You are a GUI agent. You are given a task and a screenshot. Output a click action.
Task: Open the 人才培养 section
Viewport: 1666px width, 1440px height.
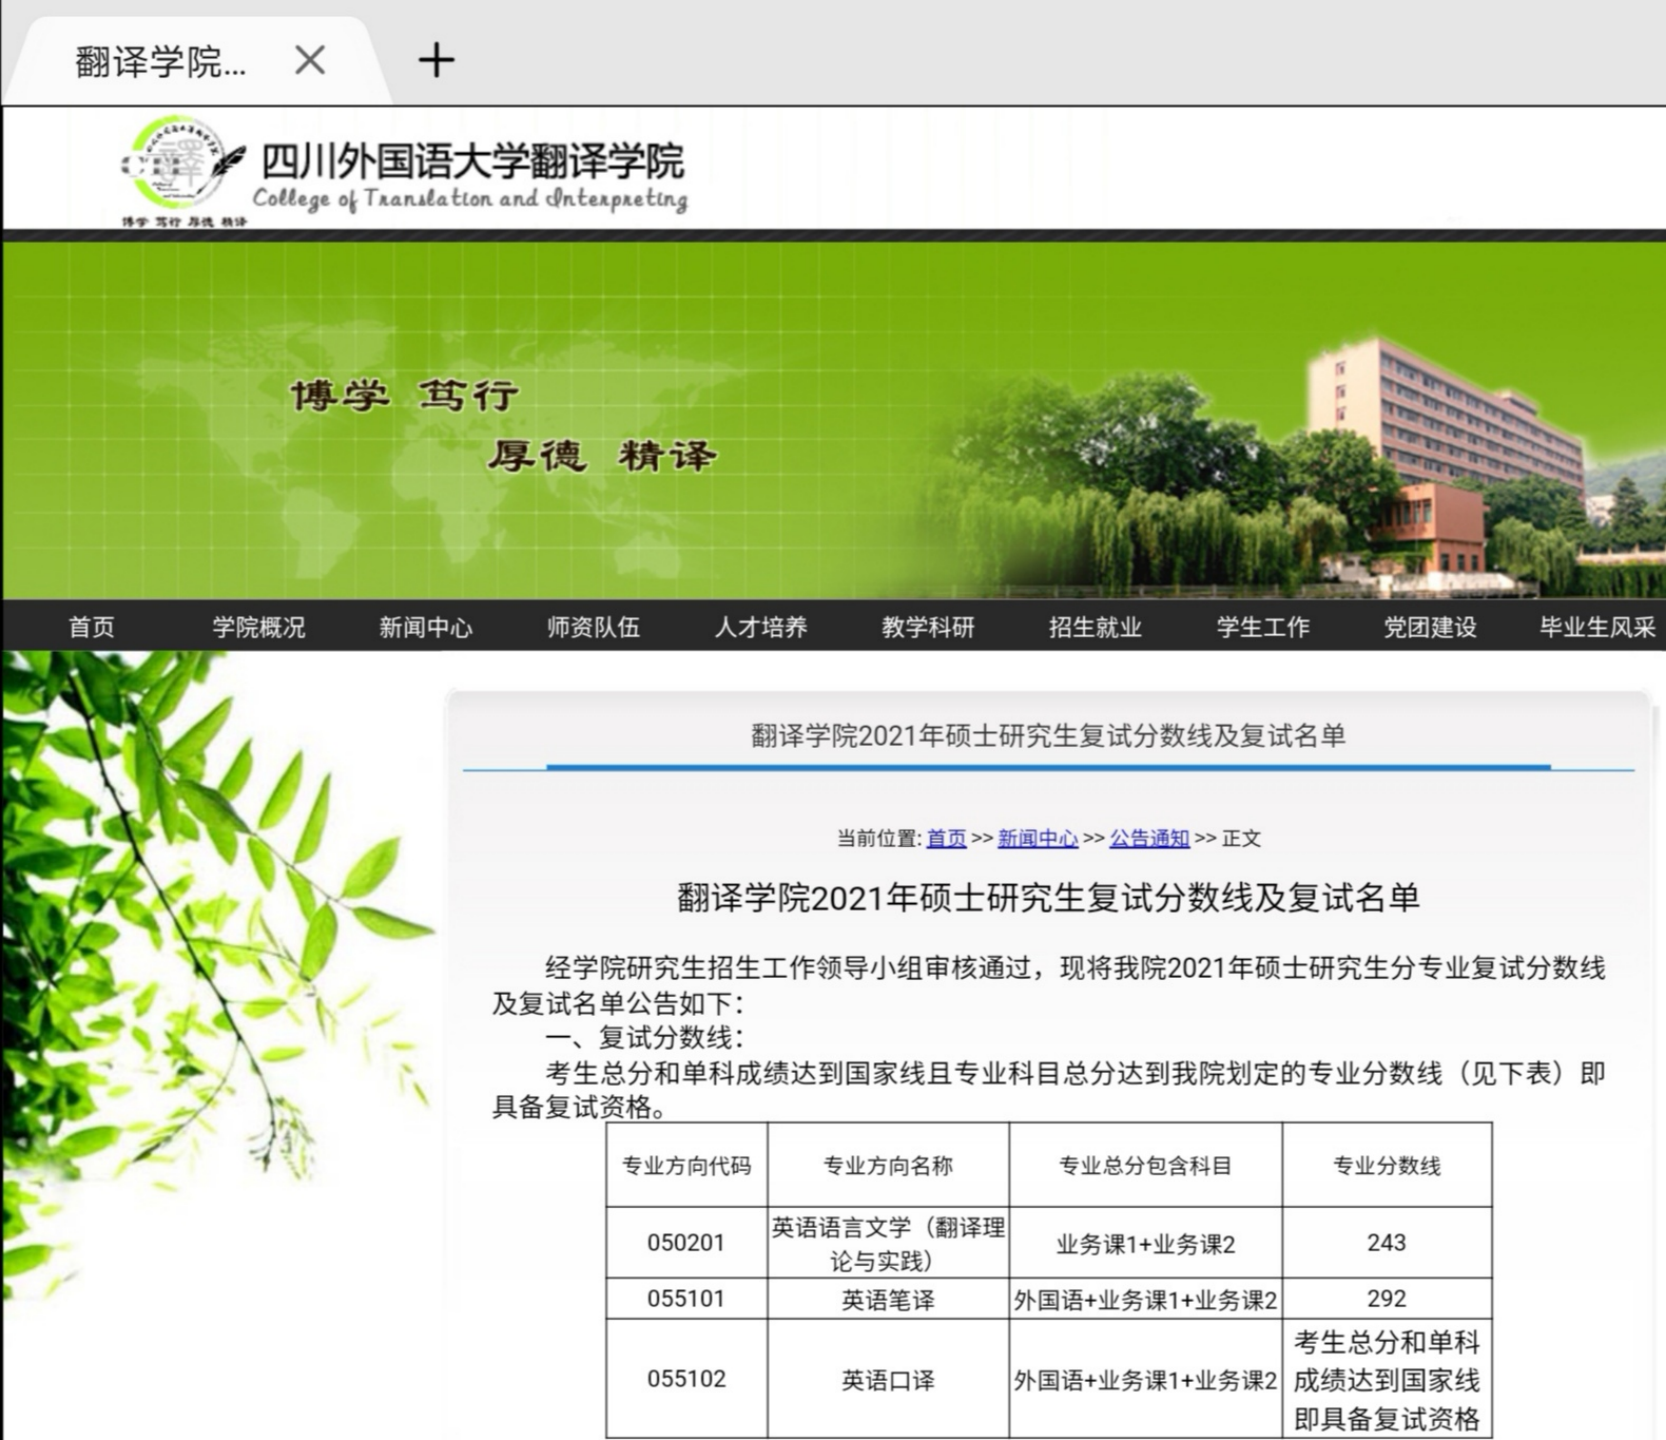(x=762, y=627)
